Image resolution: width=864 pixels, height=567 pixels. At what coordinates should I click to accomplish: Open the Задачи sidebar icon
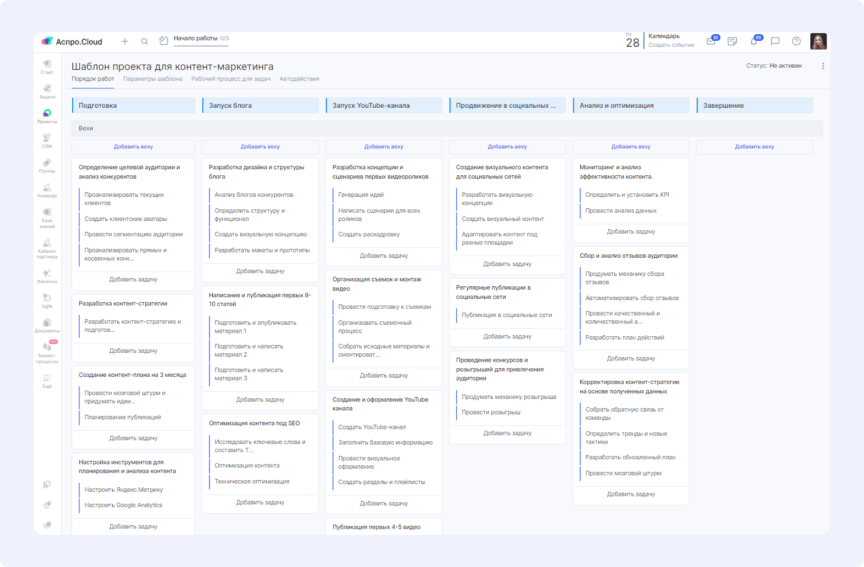(47, 91)
